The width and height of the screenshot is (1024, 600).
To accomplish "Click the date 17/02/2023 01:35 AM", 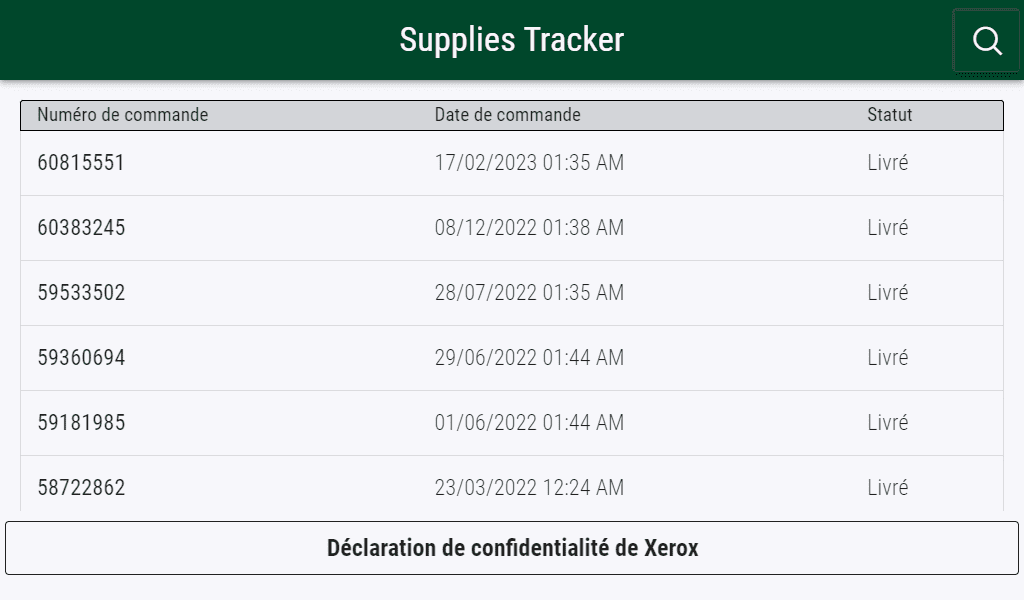I will 528,162.
